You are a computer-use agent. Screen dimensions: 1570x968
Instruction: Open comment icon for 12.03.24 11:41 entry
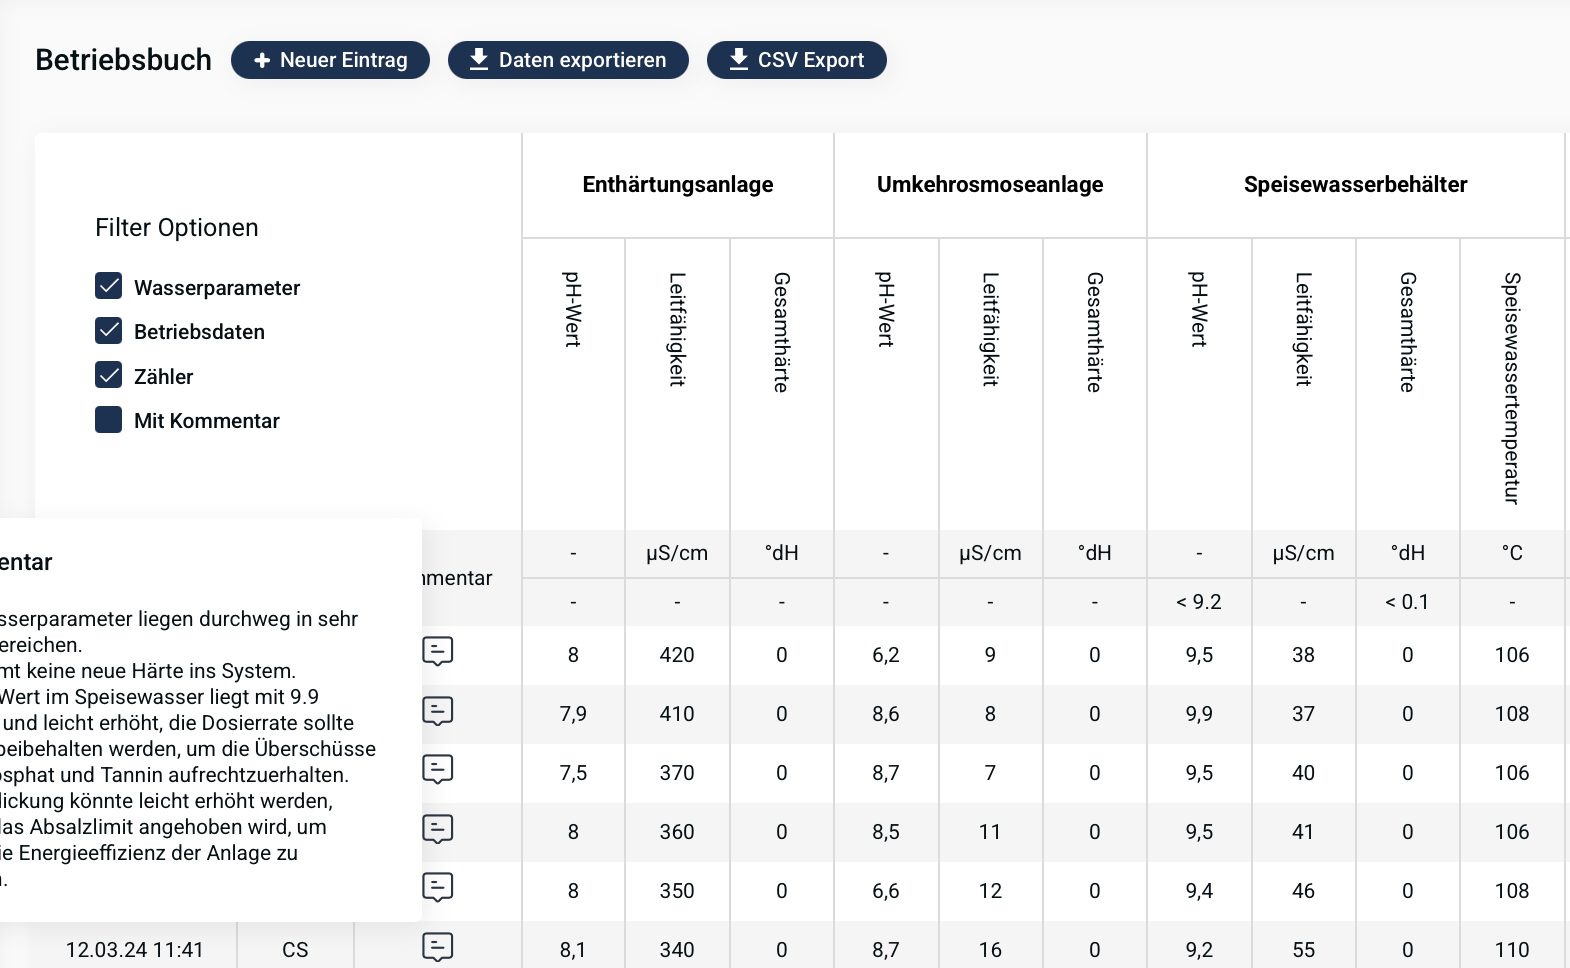pos(437,946)
